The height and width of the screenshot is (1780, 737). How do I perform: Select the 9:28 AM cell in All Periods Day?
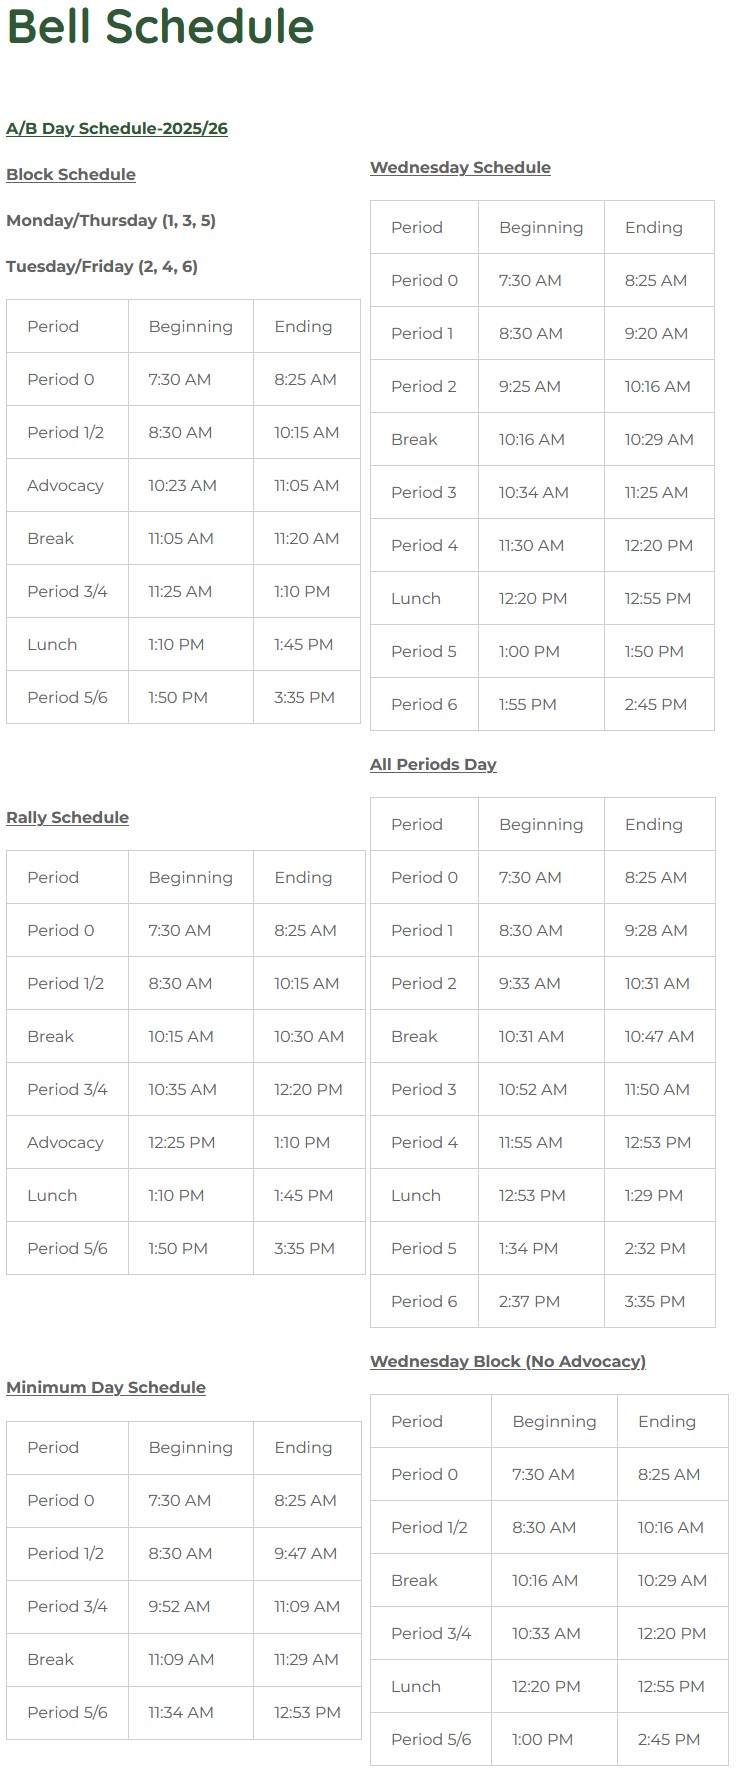(x=656, y=931)
